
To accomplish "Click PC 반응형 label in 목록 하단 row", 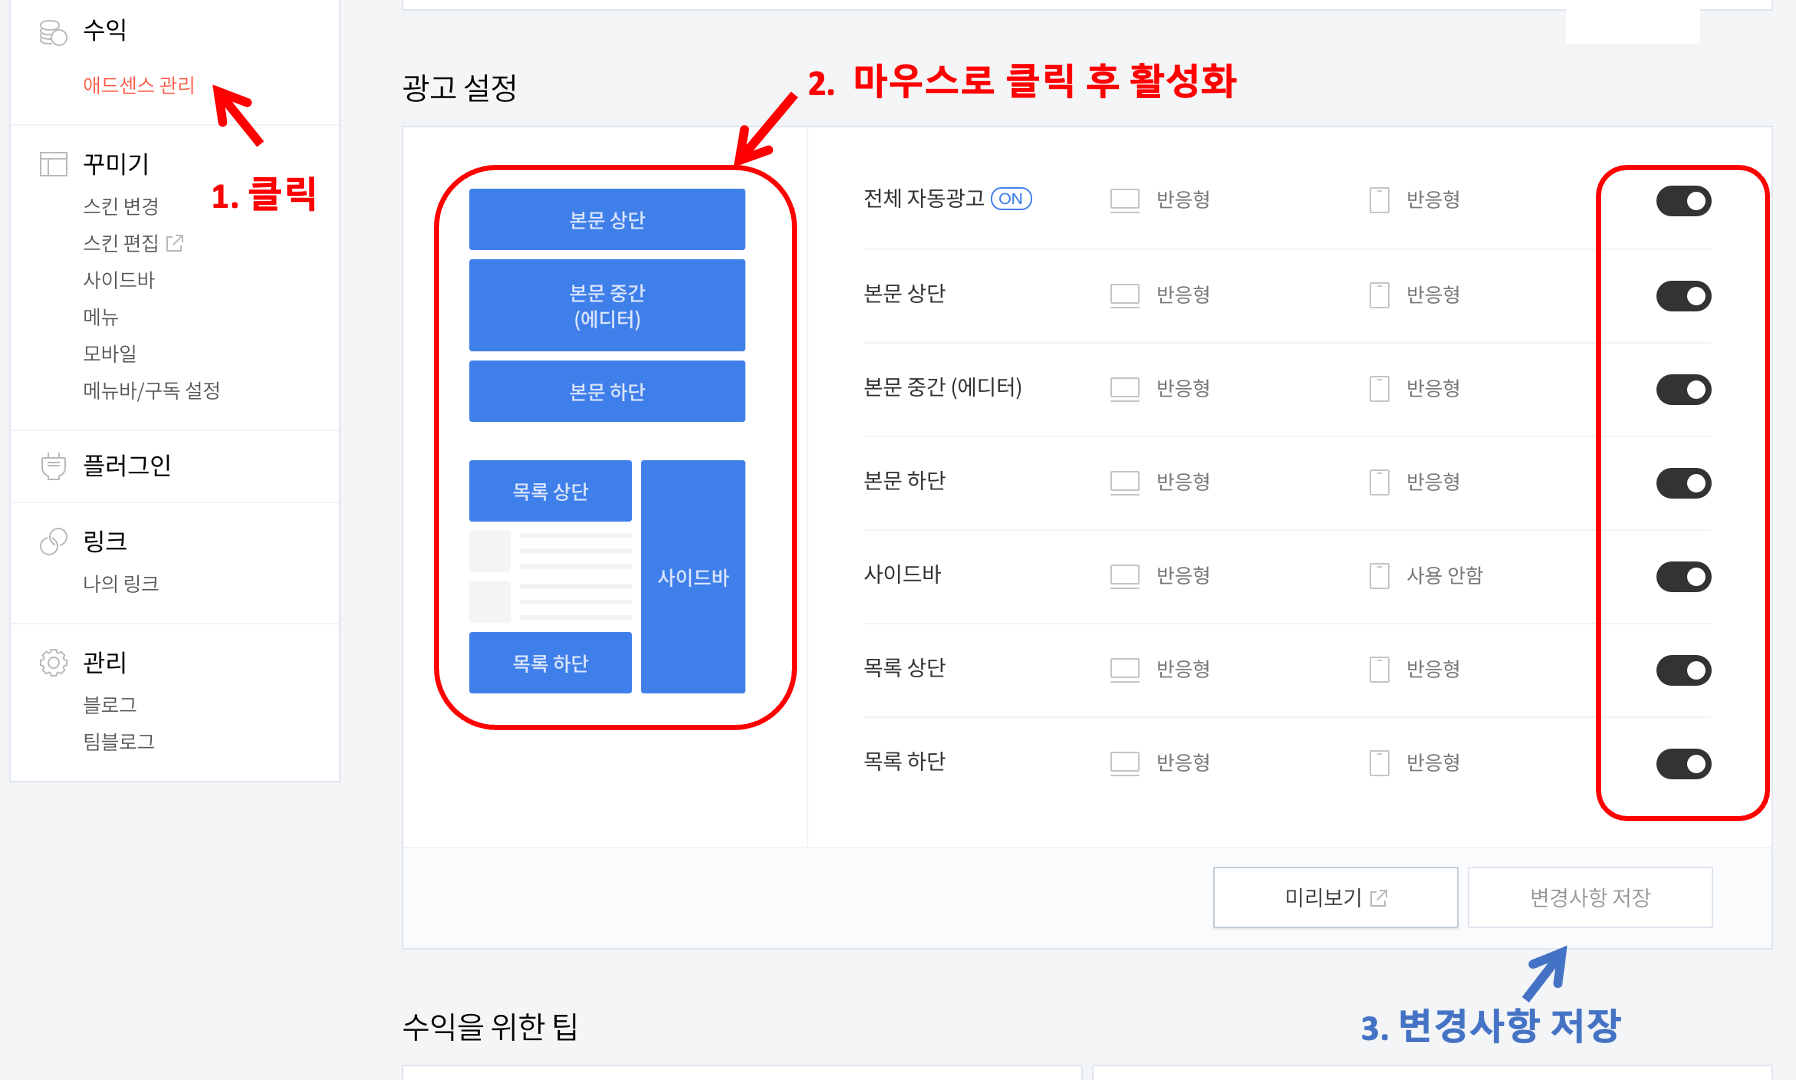I will [x=1183, y=762].
